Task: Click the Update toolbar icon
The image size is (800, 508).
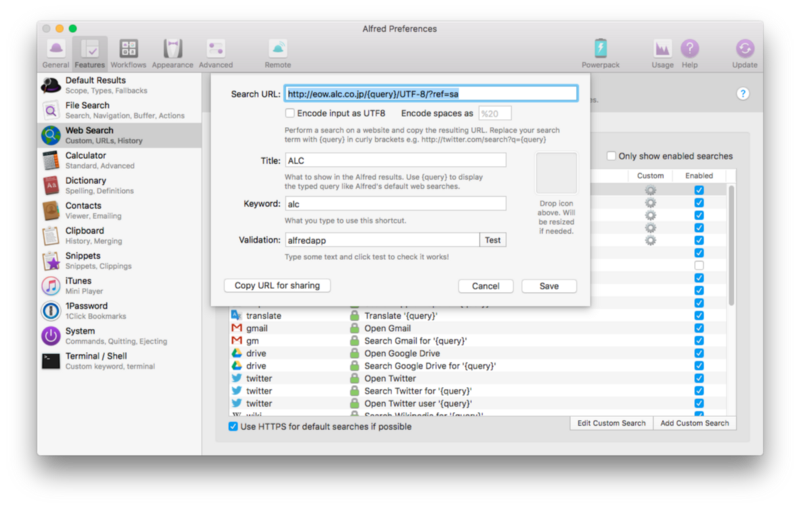Action: [745, 53]
